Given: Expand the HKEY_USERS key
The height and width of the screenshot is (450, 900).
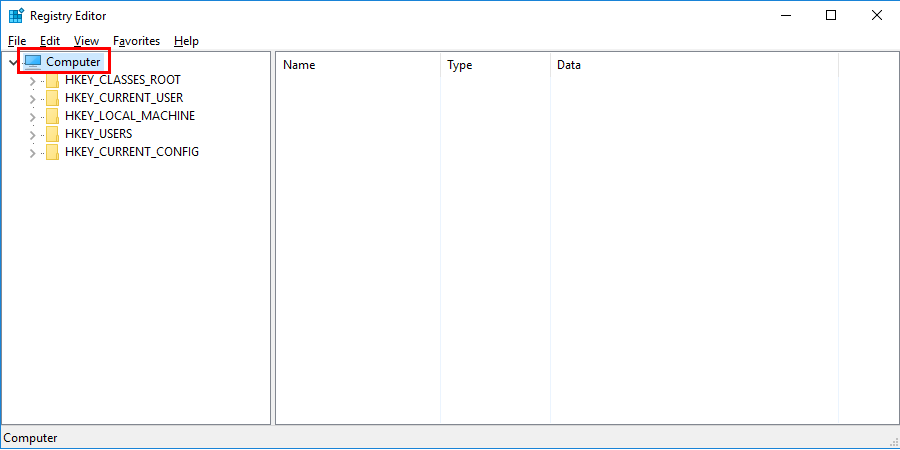Looking at the screenshot, I should pos(32,134).
